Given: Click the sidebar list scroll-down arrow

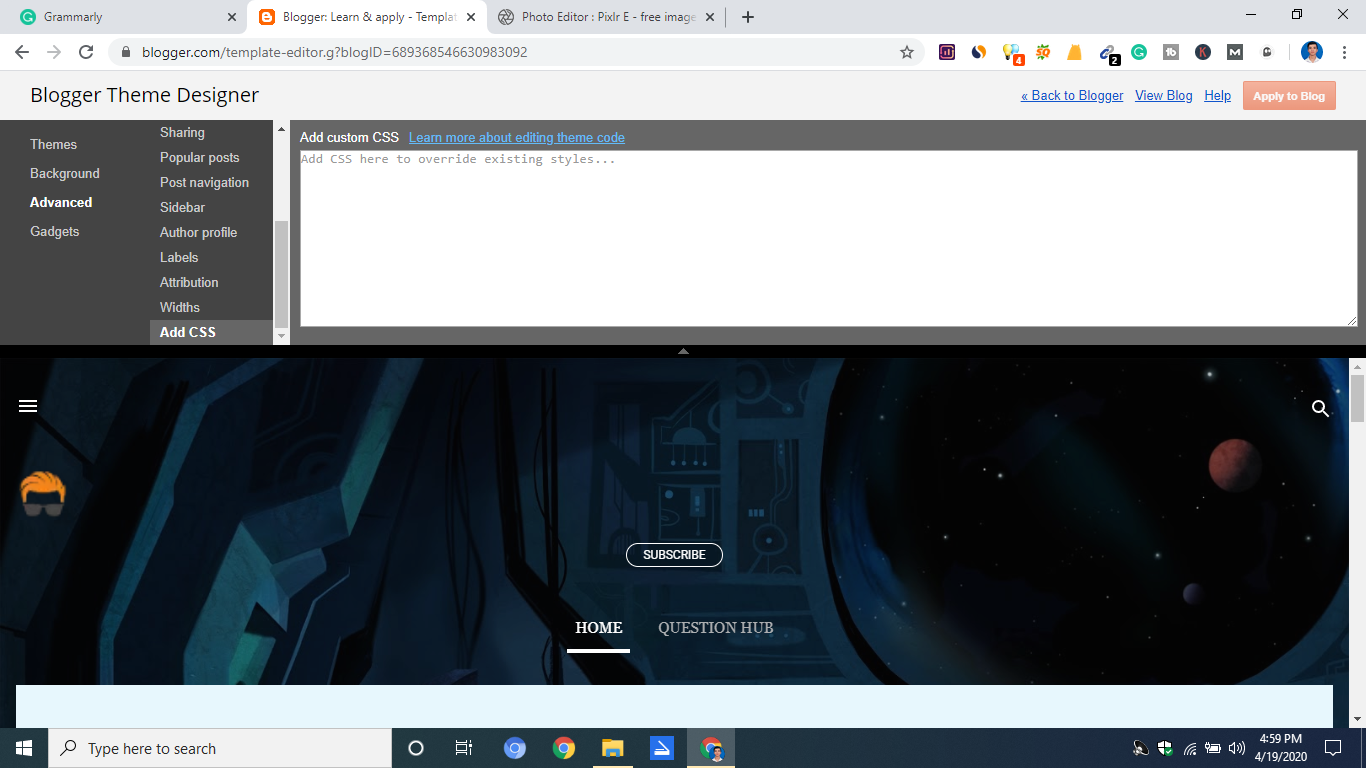Looking at the screenshot, I should point(281,337).
